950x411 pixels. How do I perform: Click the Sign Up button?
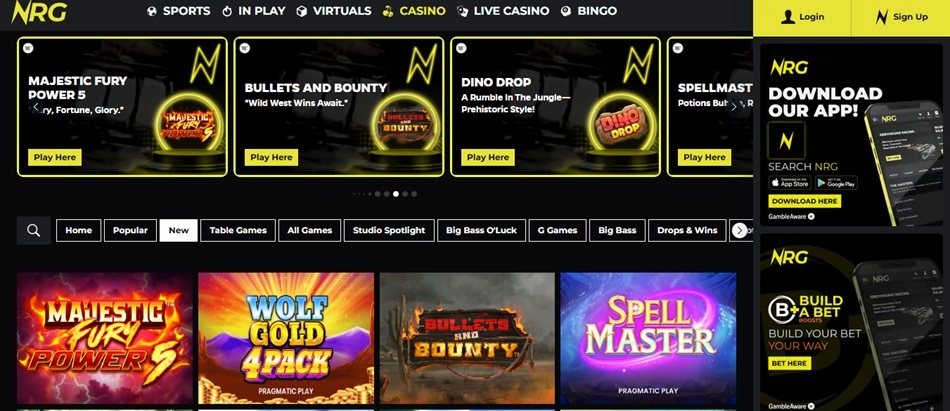pyautogui.click(x=901, y=17)
